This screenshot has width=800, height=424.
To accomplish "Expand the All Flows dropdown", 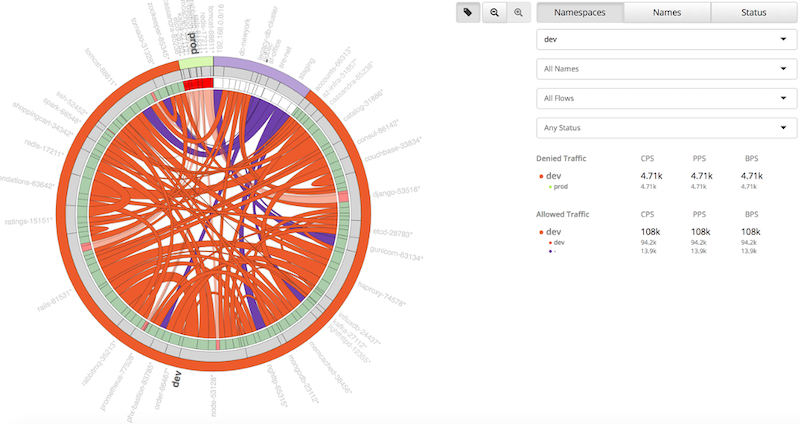I will tap(666, 98).
